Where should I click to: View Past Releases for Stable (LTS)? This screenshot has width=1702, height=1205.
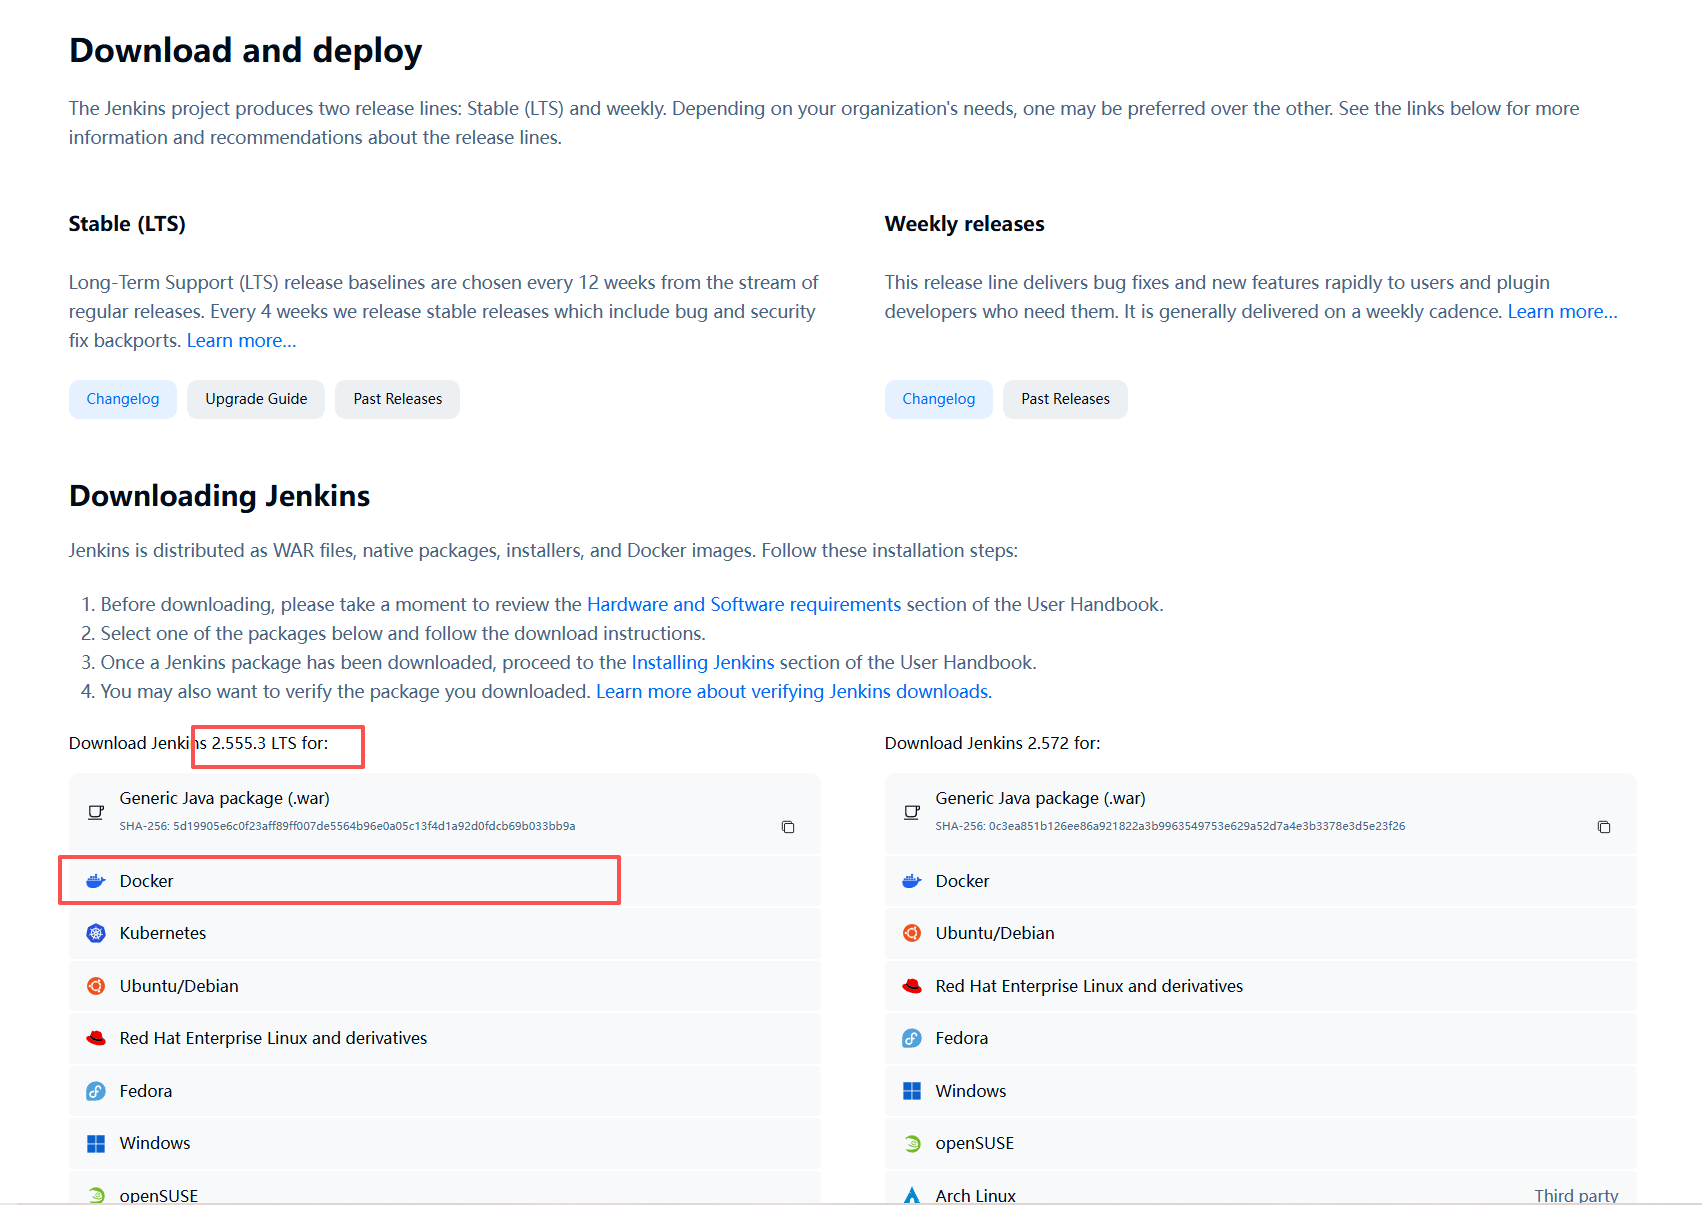397,399
